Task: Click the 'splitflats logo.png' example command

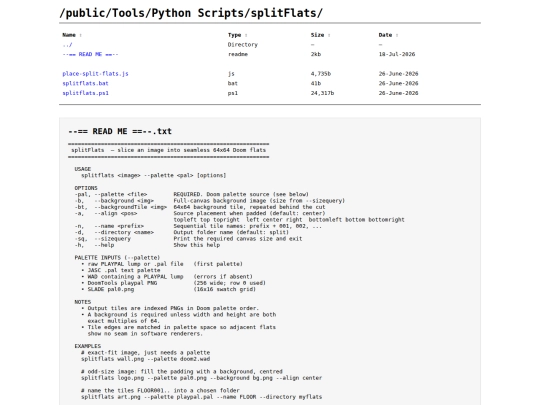Action: pyautogui.click(x=201, y=378)
